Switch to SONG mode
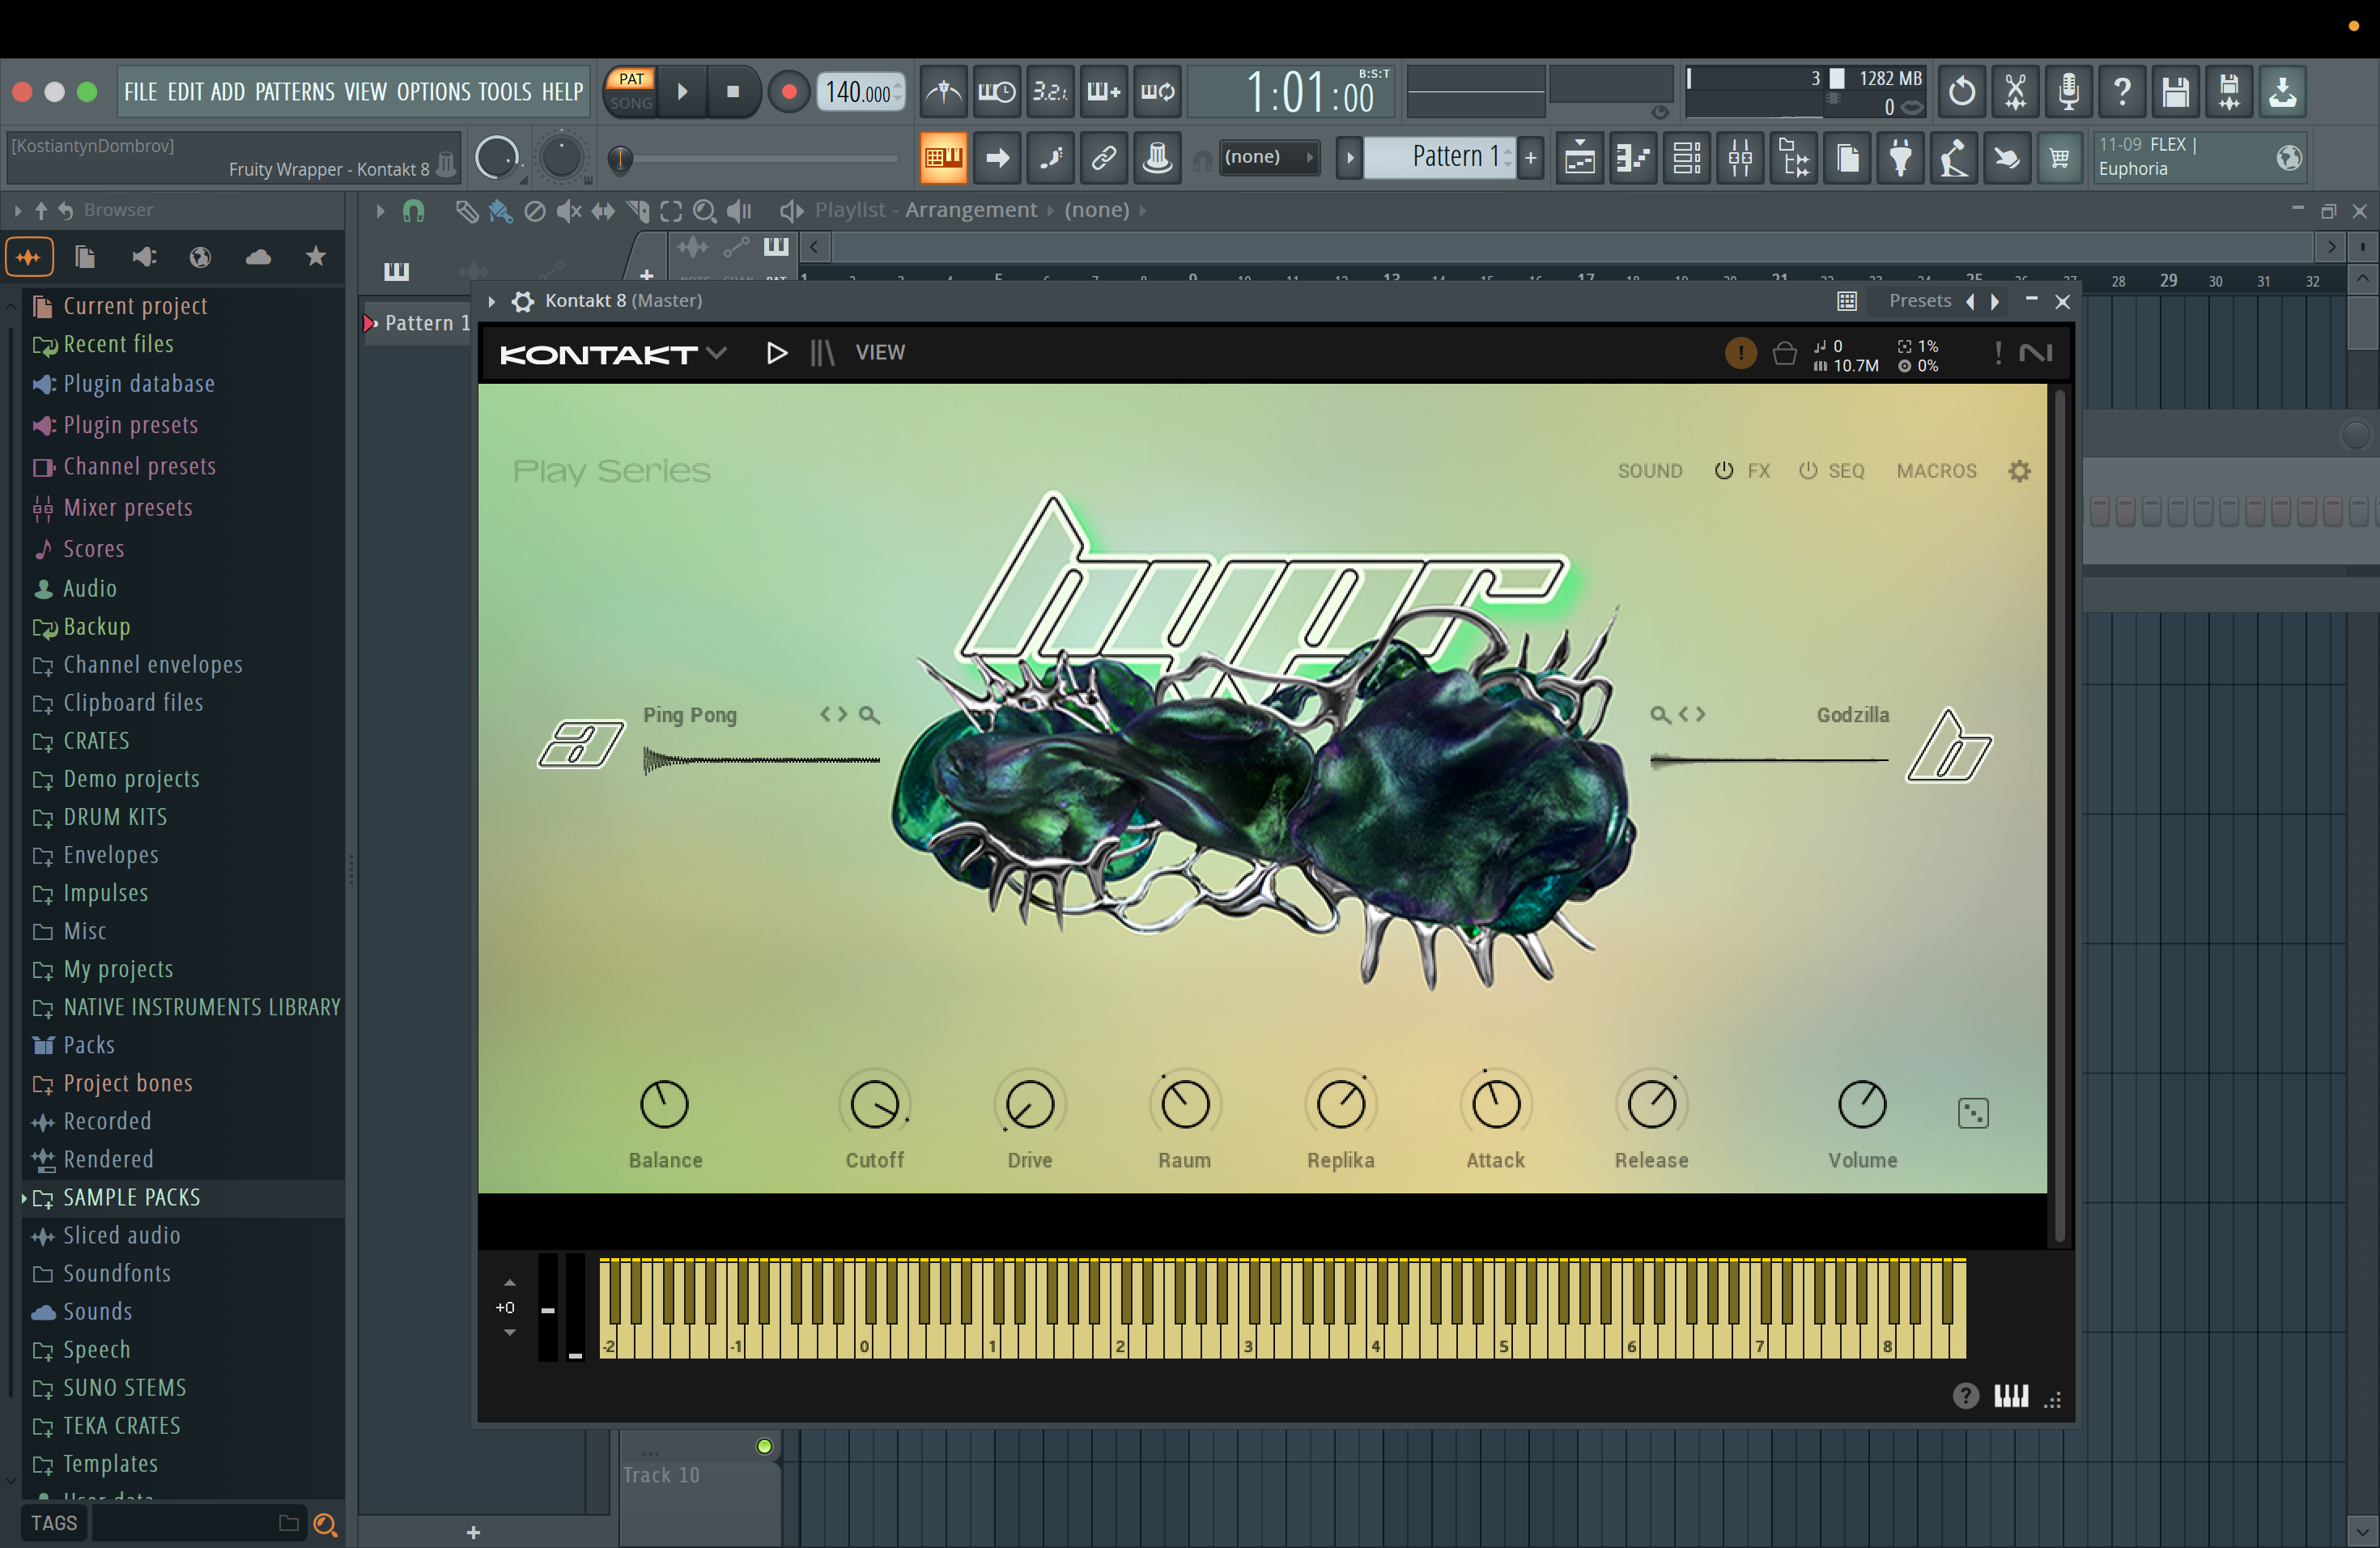 [631, 103]
